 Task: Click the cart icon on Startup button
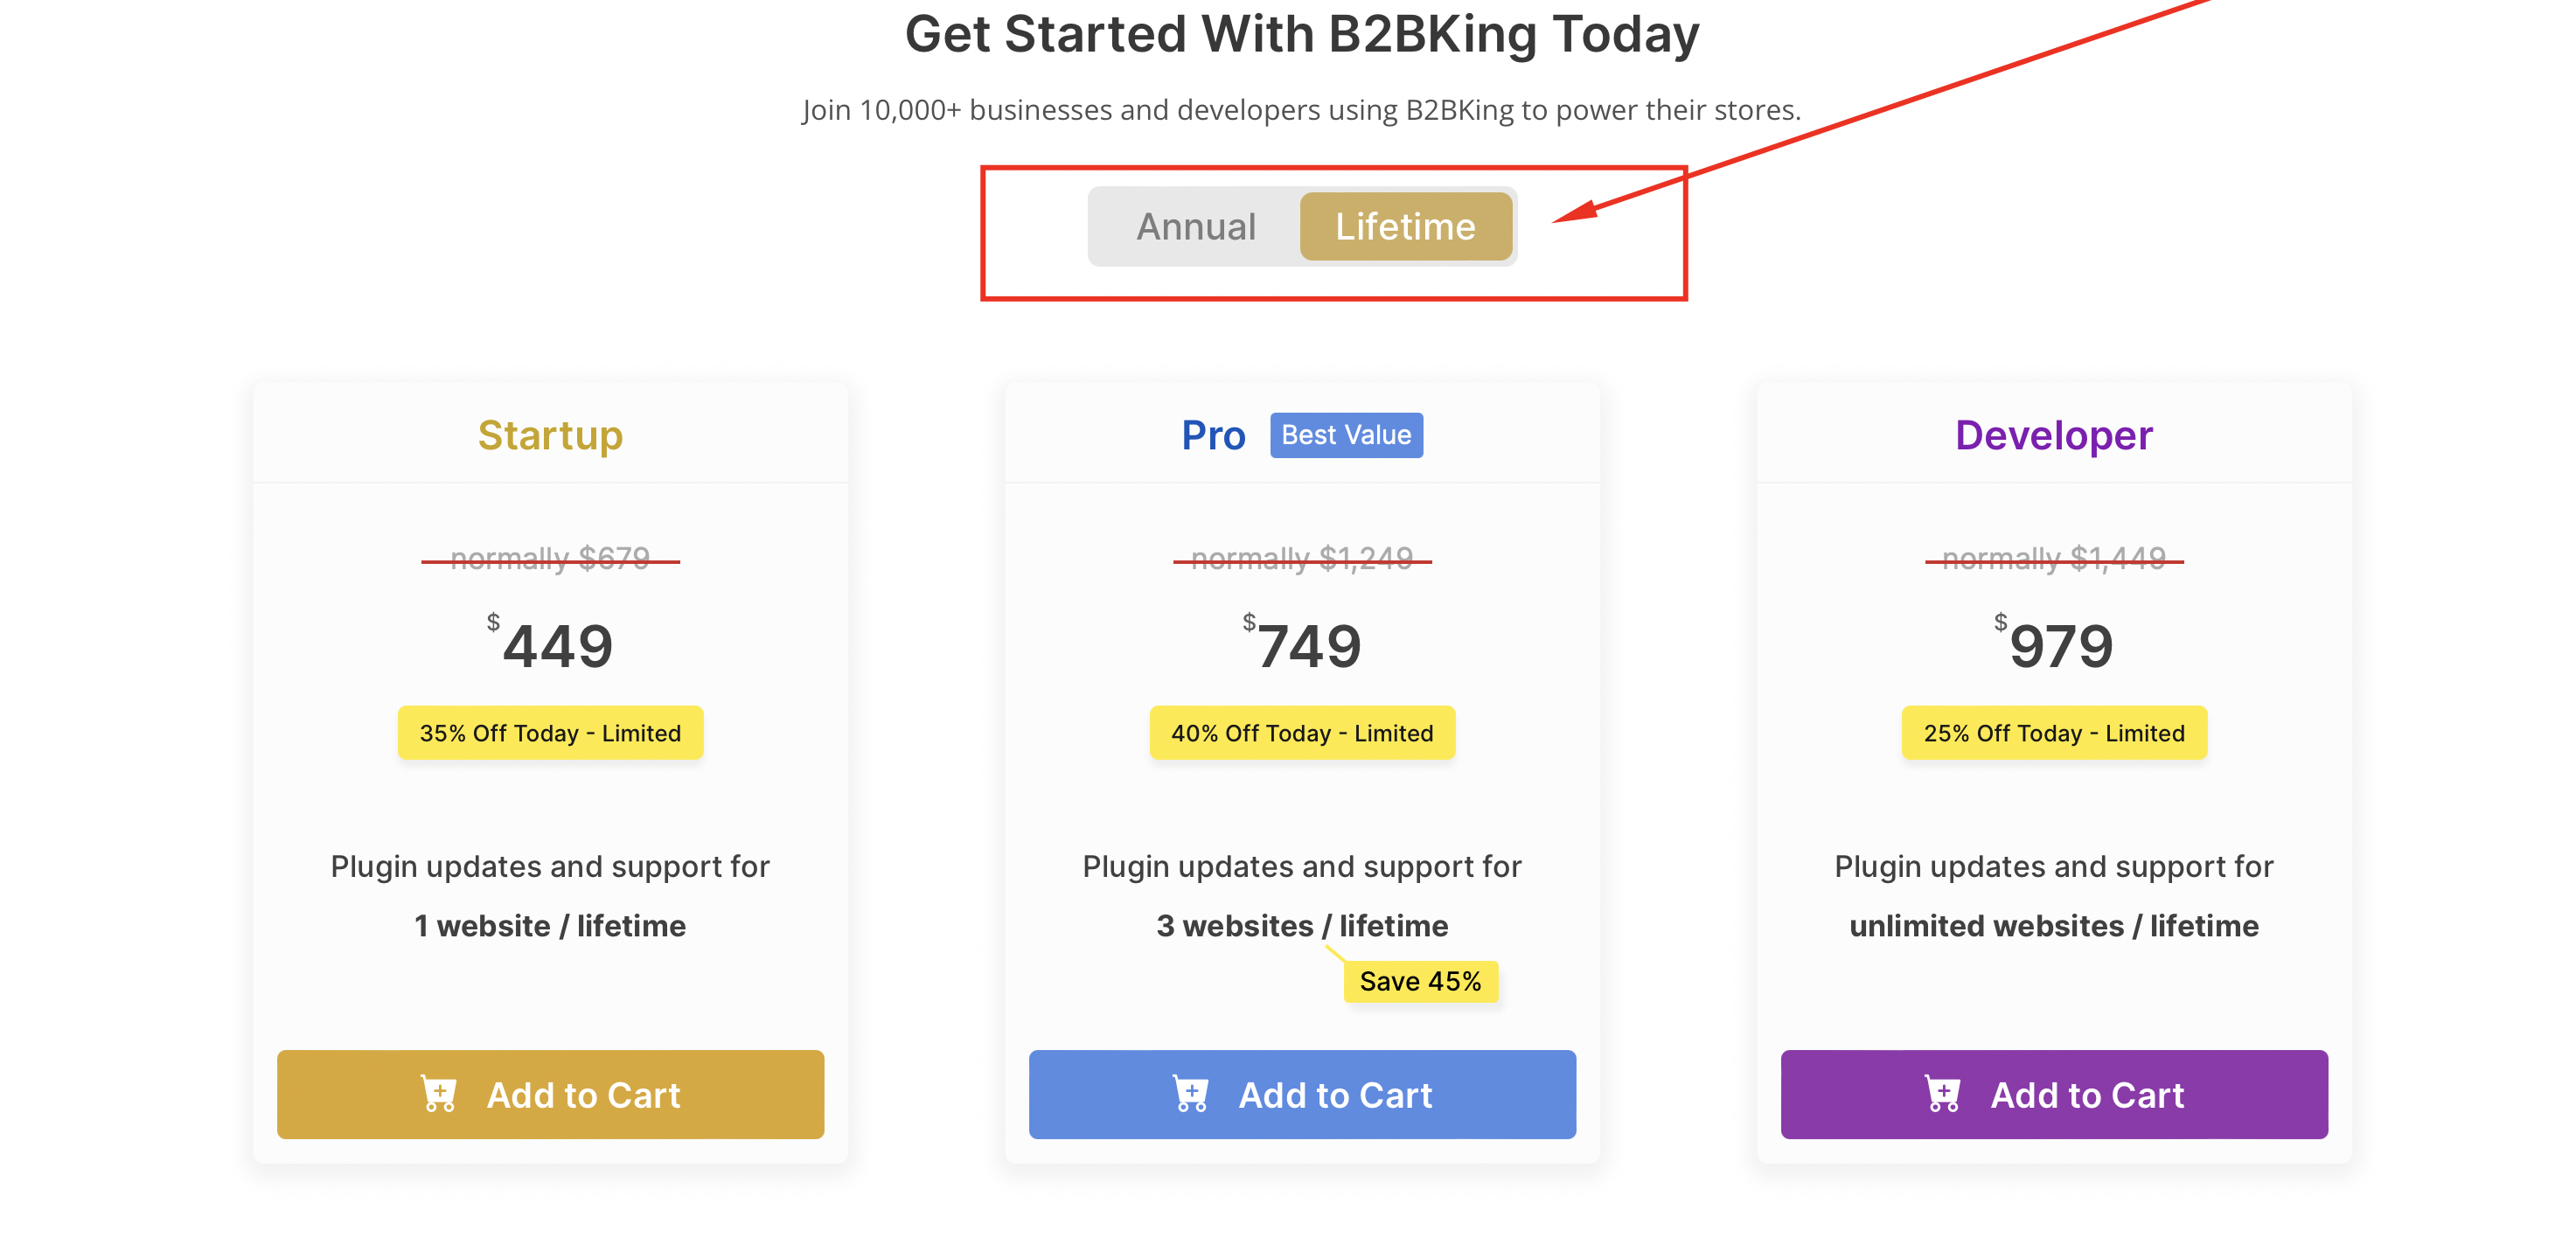[x=438, y=1094]
